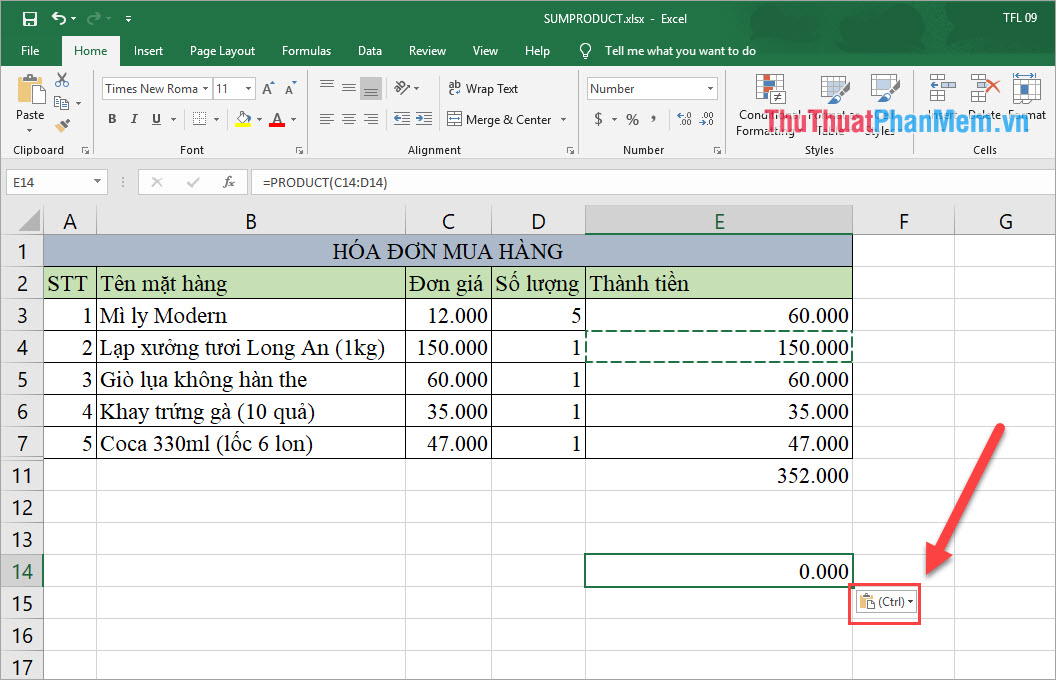
Task: Open the Number format dropdown
Action: pyautogui.click(x=709, y=88)
